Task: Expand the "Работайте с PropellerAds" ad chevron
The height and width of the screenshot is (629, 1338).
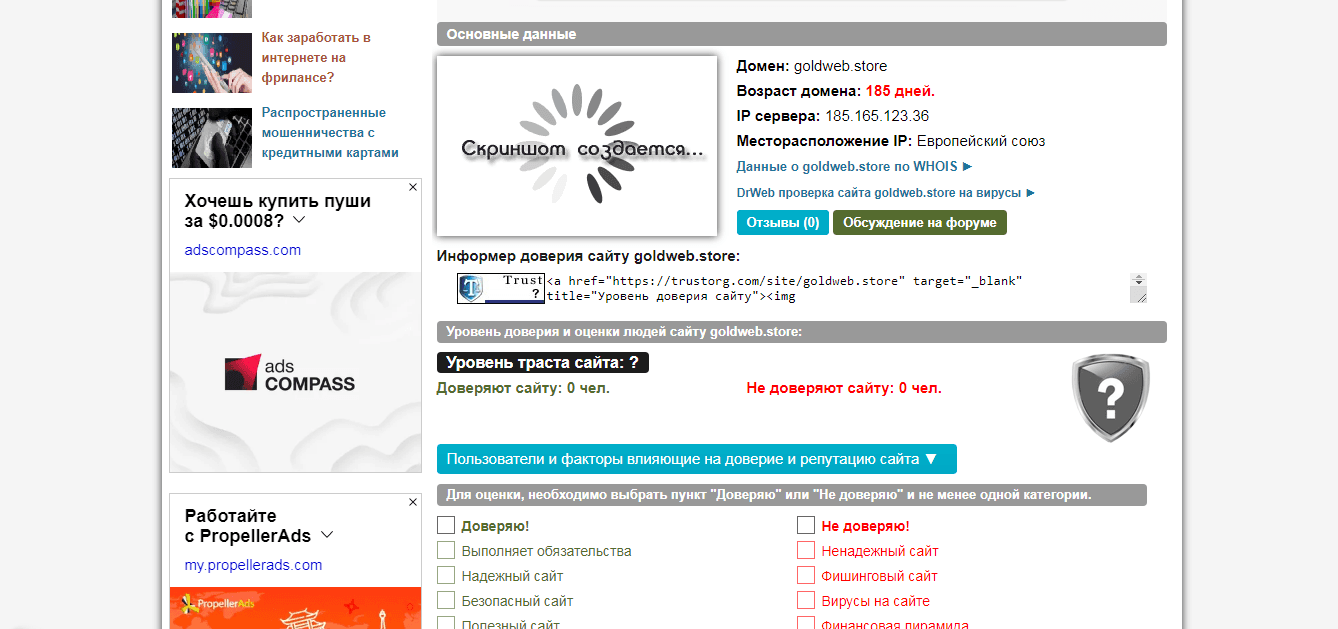Action: [327, 535]
